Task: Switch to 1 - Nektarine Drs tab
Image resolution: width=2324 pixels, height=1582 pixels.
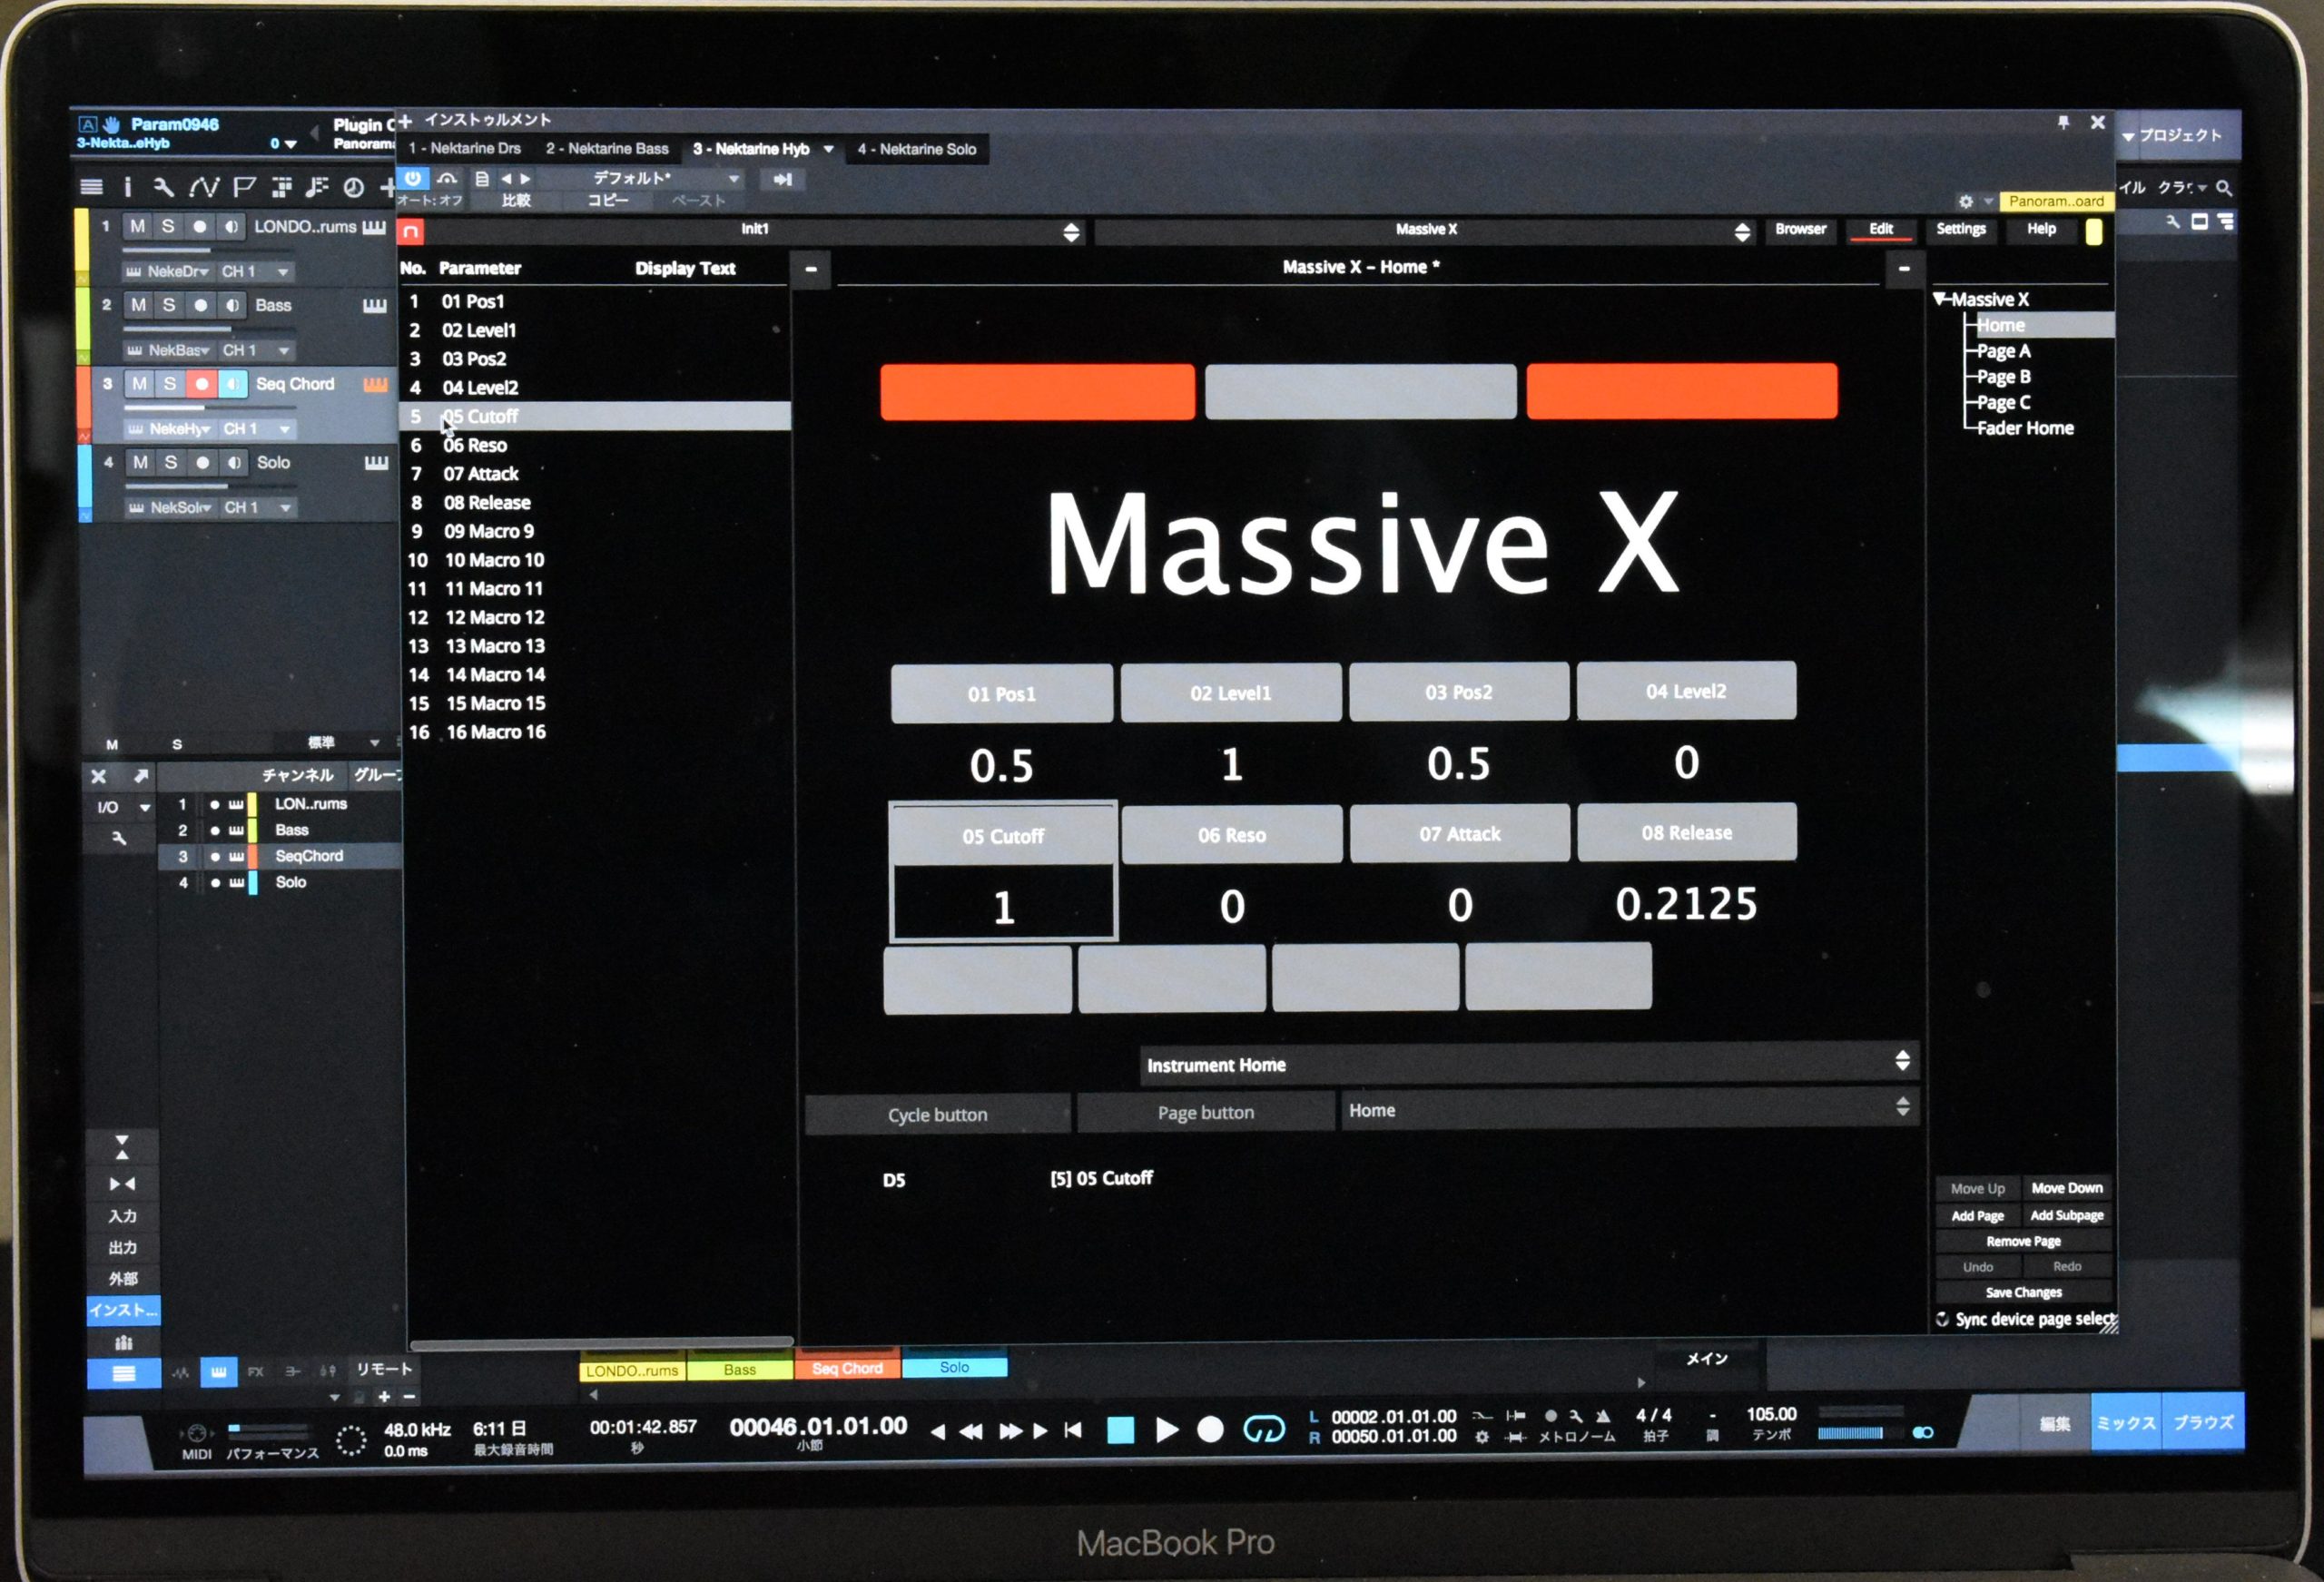Action: point(464,149)
